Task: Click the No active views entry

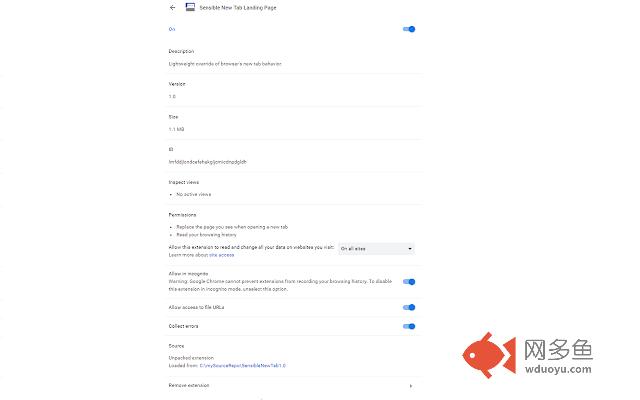Action: [193, 194]
